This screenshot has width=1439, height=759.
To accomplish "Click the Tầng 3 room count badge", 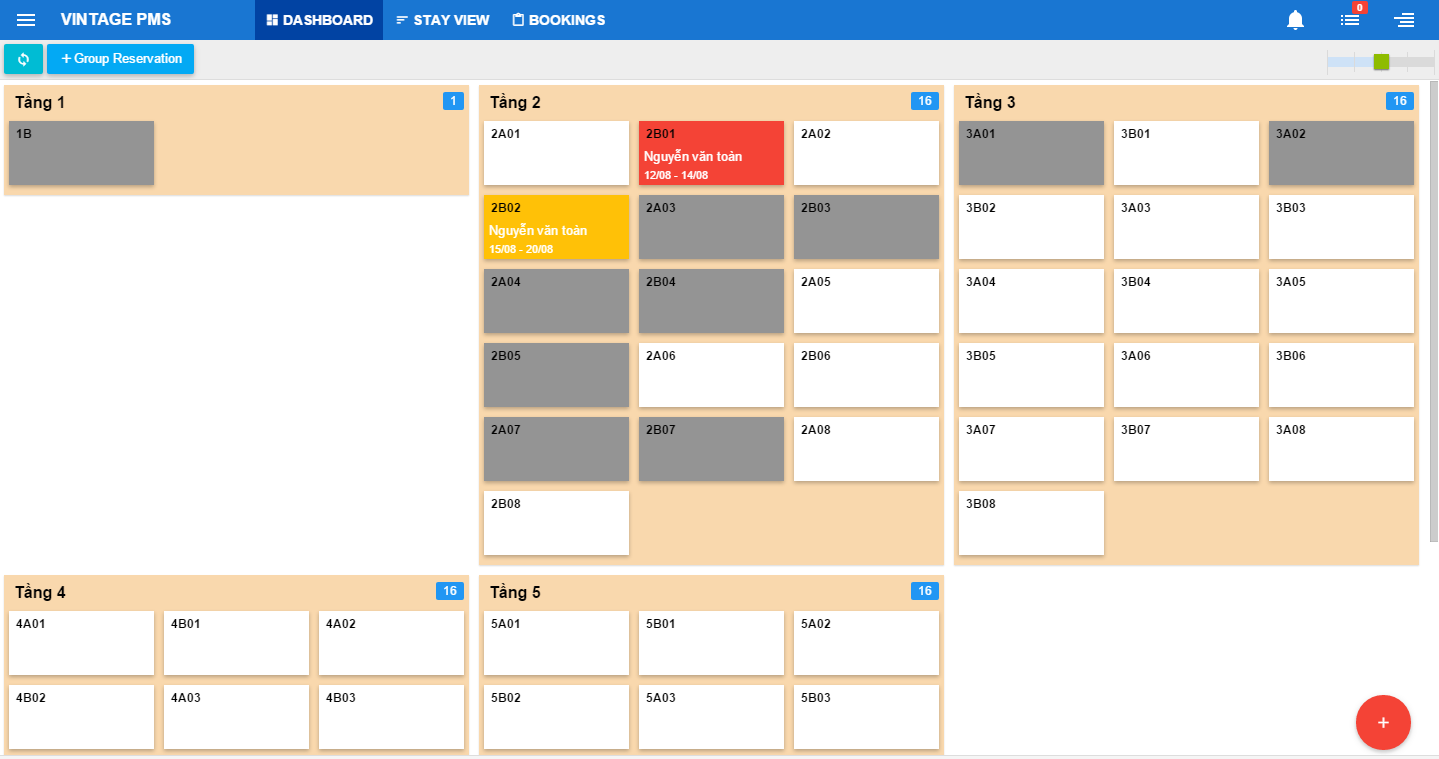I will 1399,101.
